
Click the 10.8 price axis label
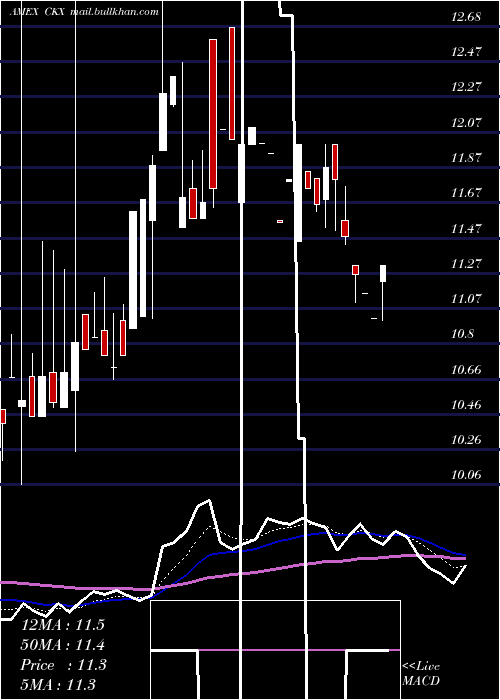pos(462,334)
